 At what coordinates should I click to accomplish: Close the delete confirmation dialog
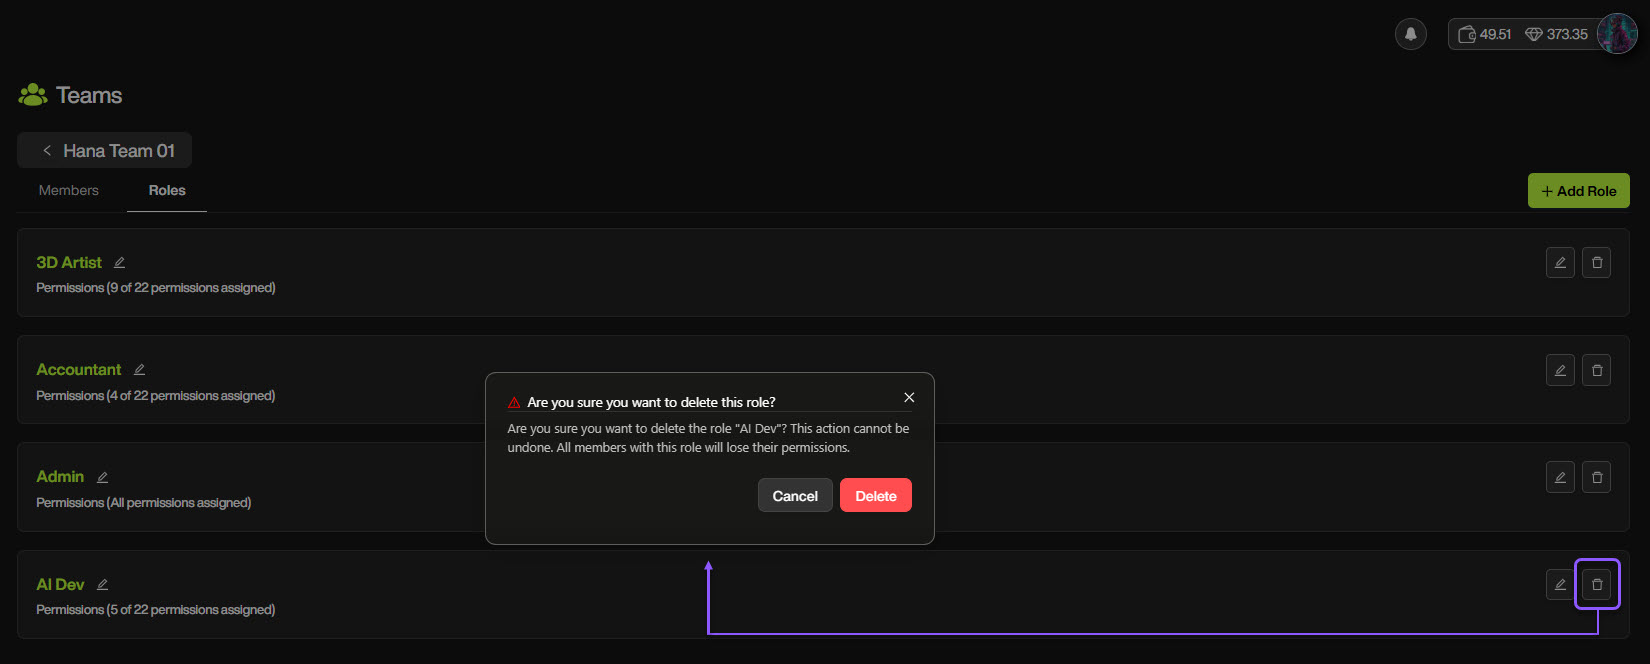point(909,397)
